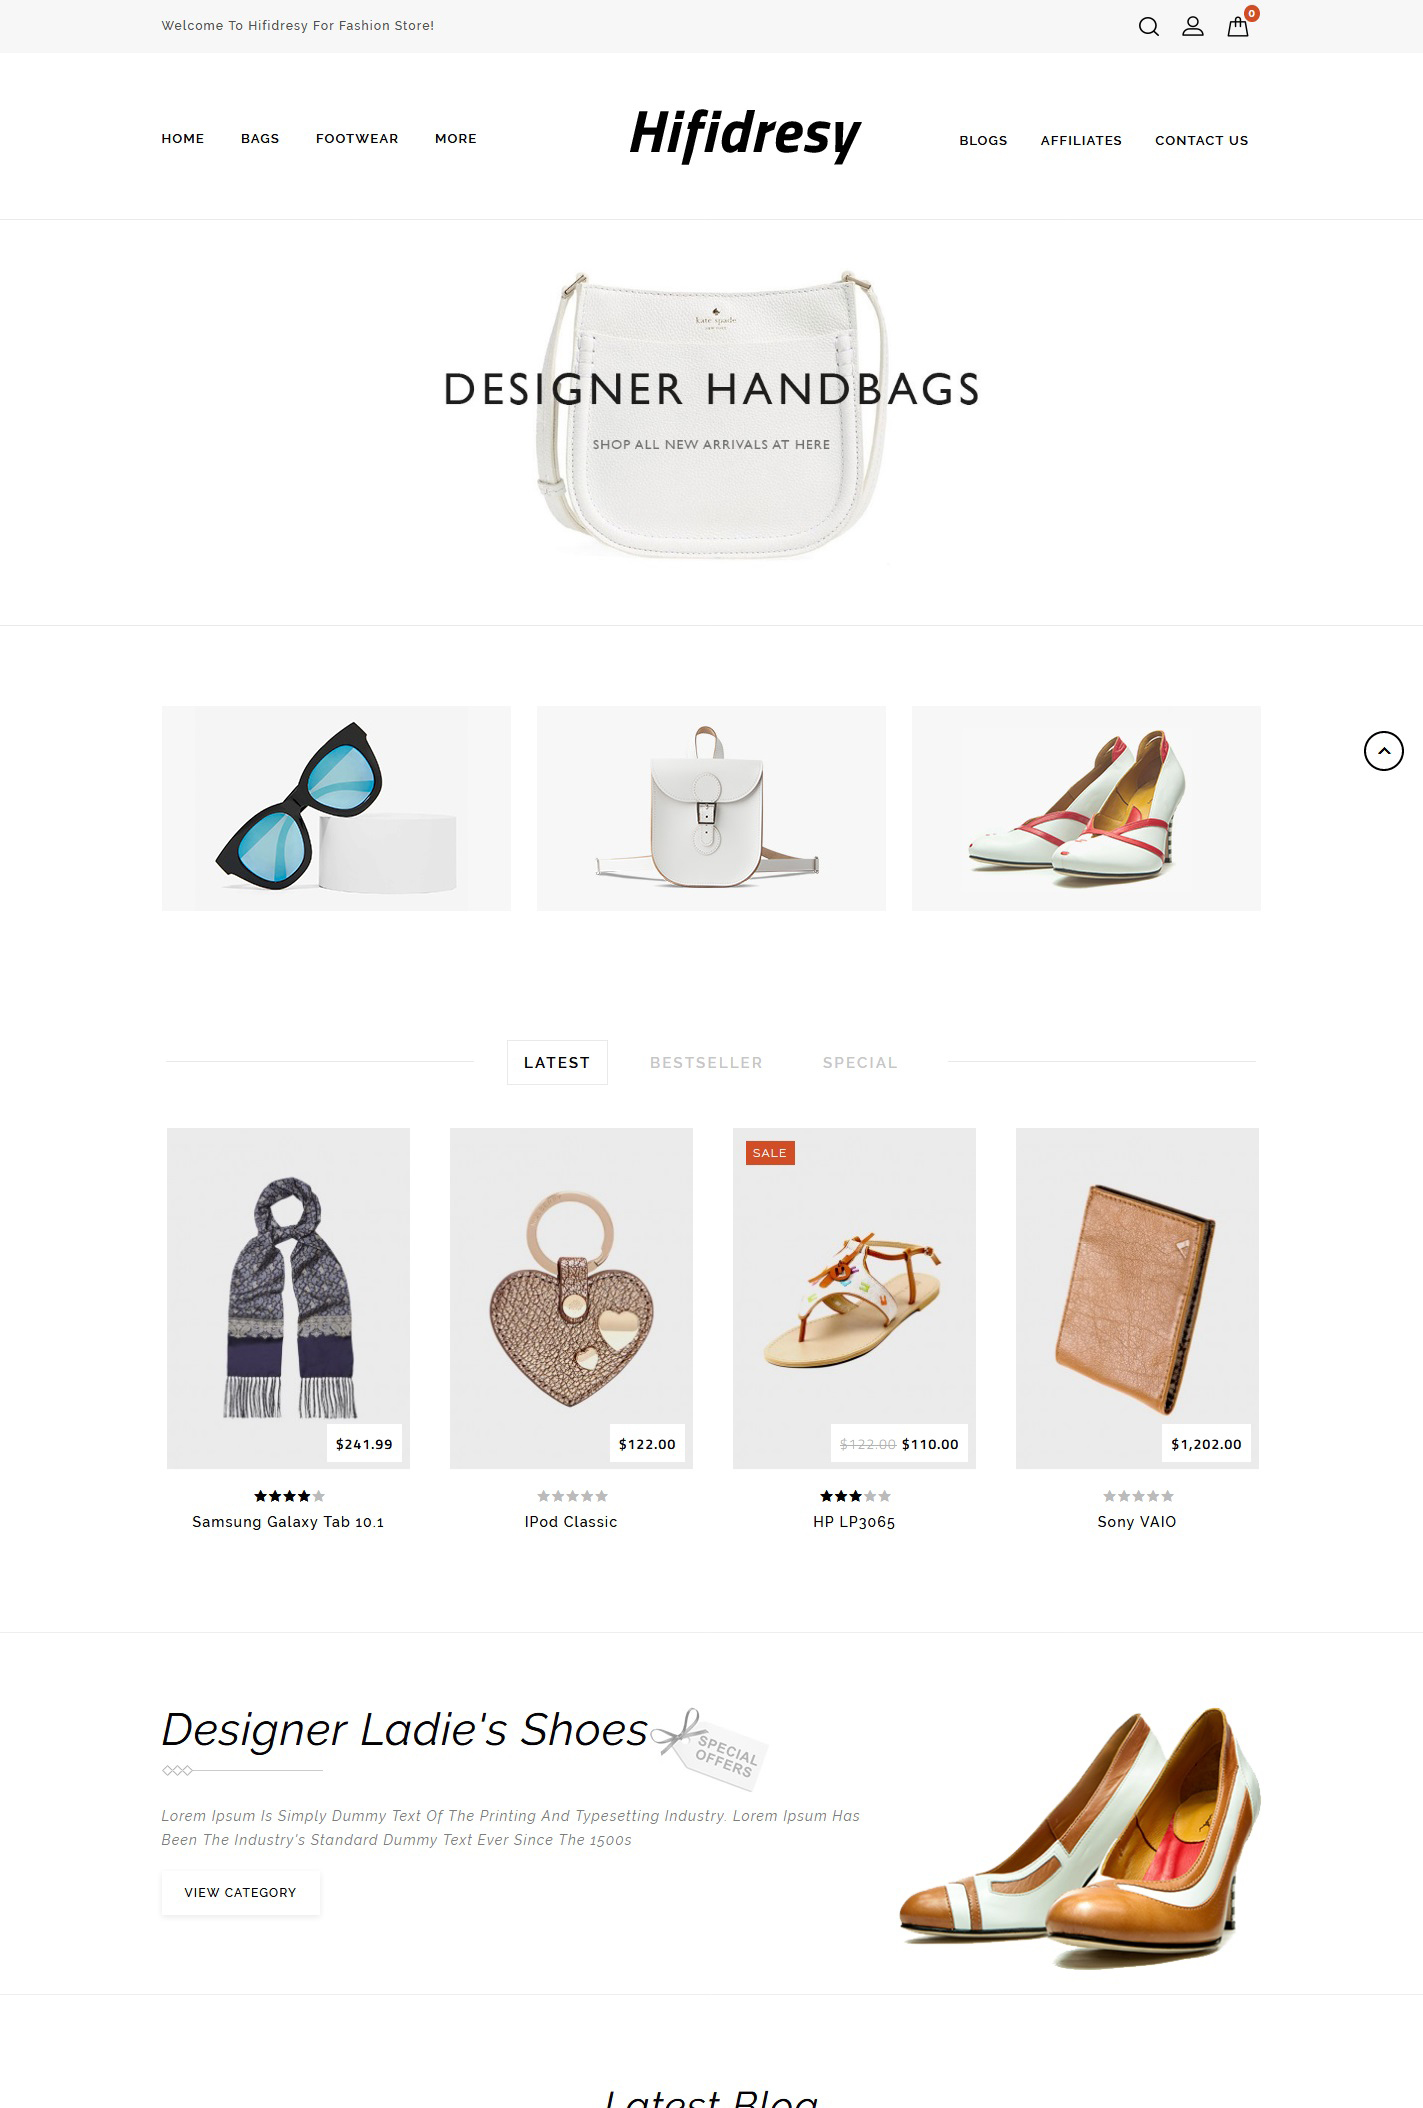1423x2108 pixels.
Task: Expand the FOOTWEAR menu item
Action: [x=357, y=139]
